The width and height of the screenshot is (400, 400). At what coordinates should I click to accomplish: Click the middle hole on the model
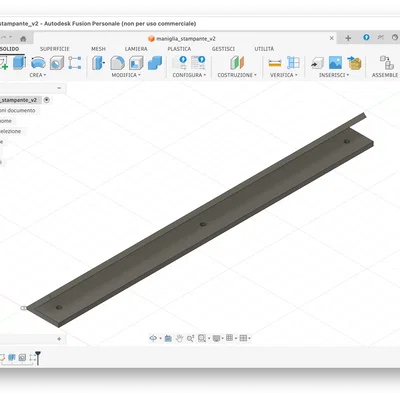(x=203, y=224)
